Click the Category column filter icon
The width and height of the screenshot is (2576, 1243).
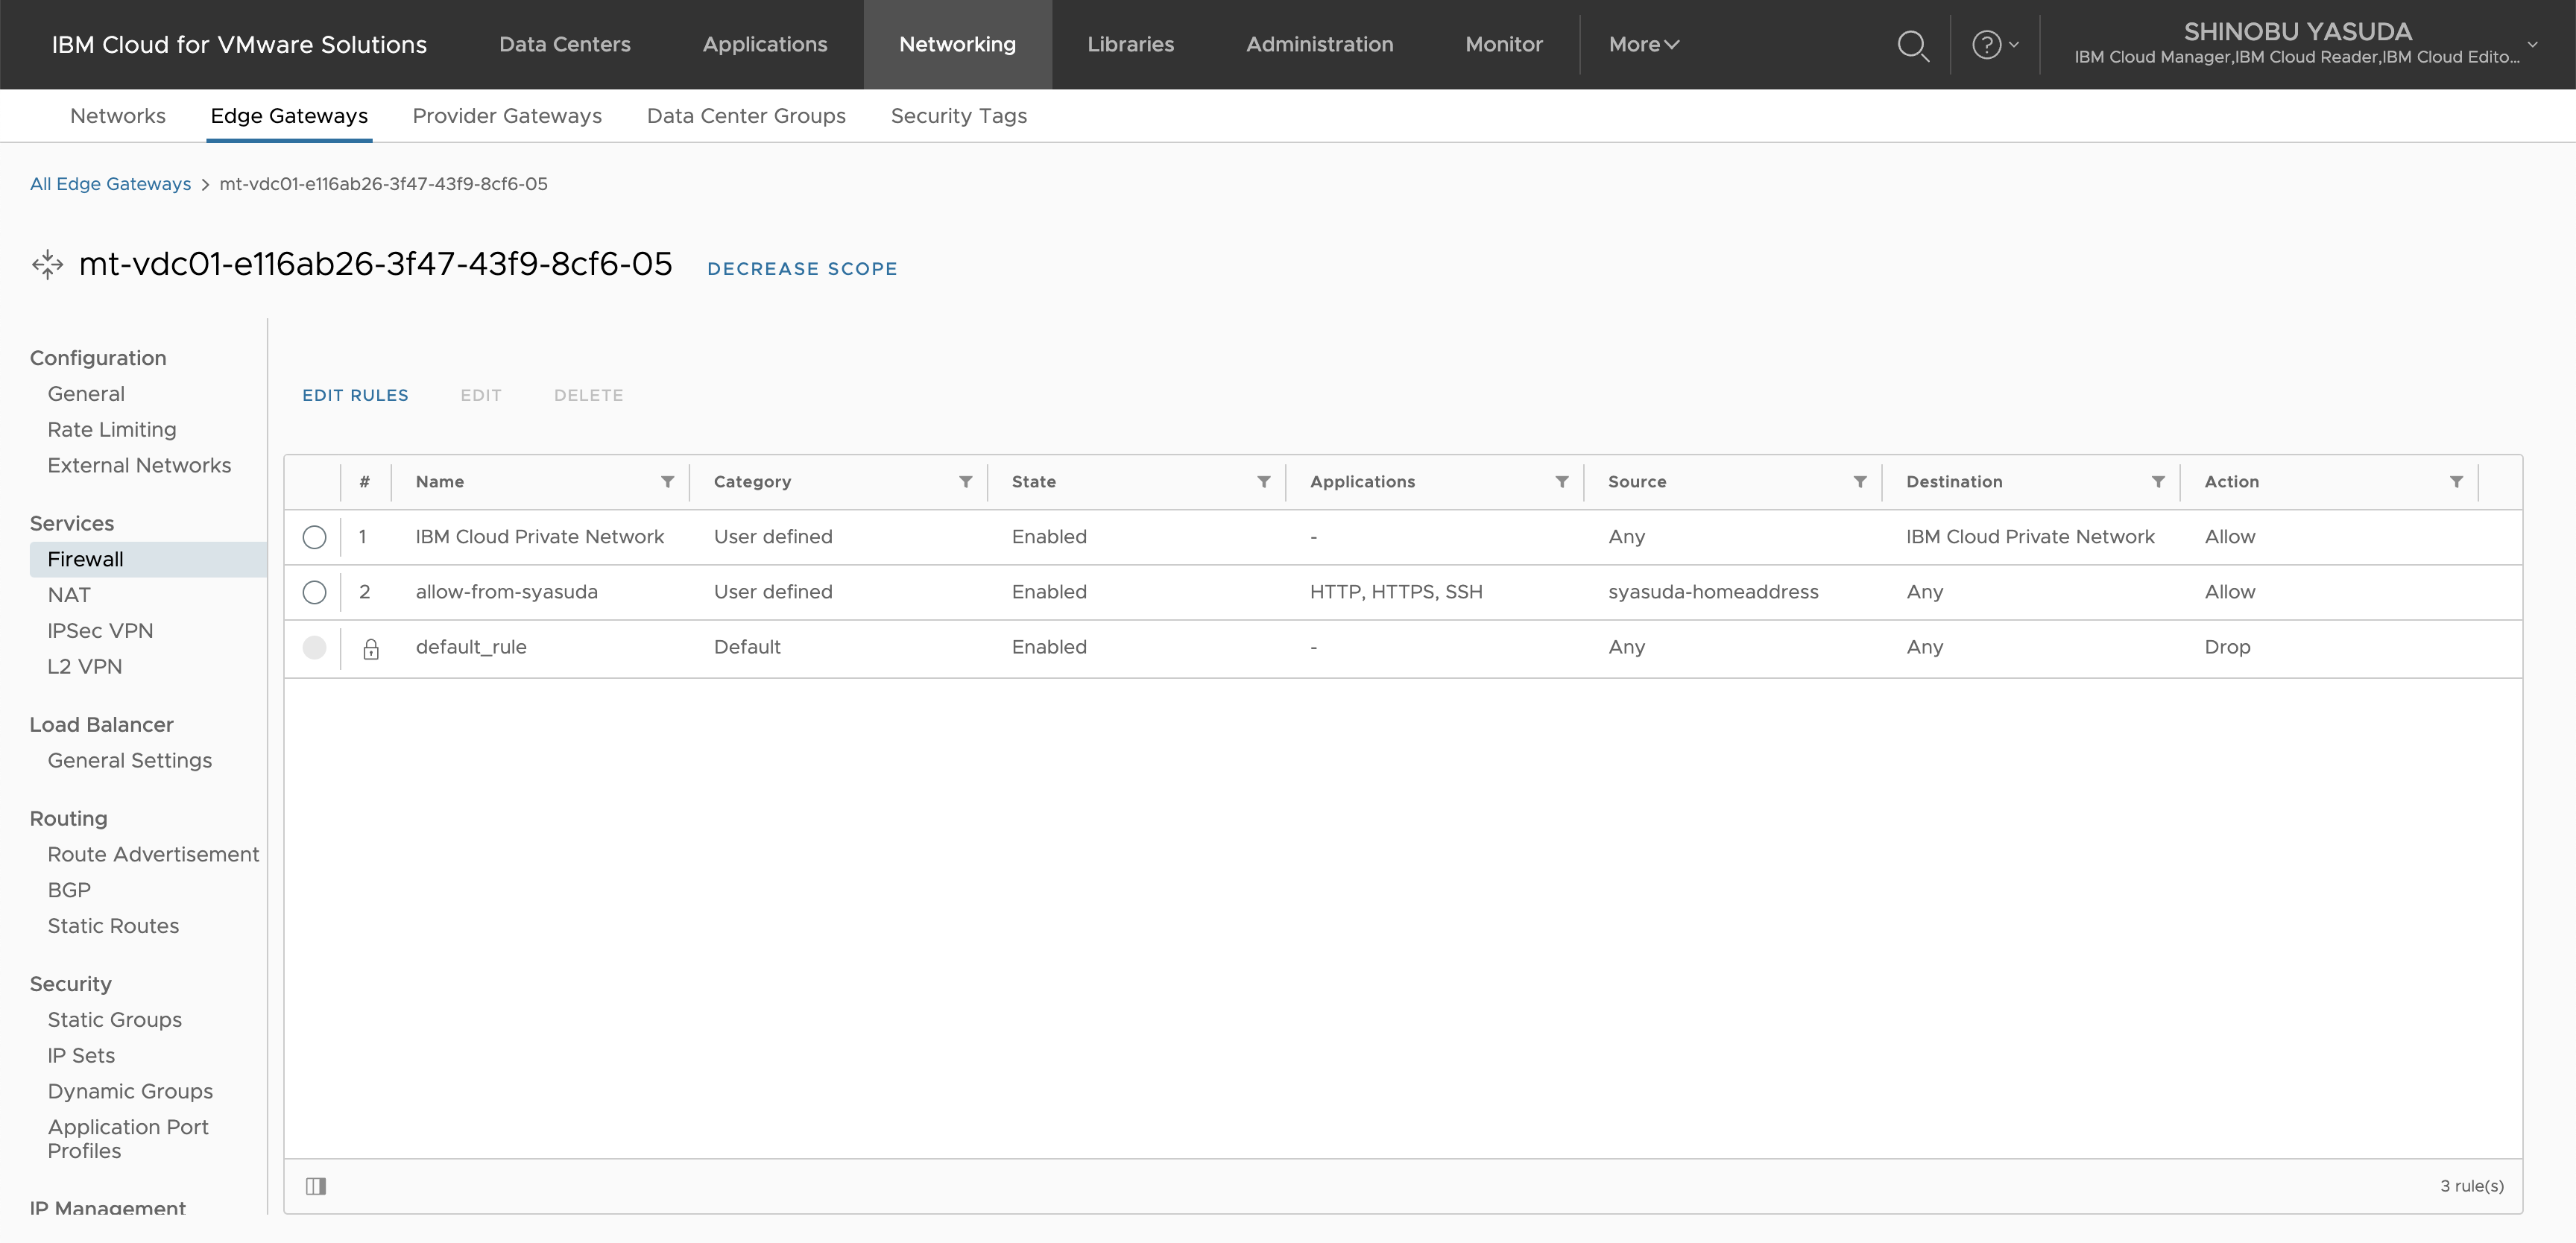[x=965, y=482]
